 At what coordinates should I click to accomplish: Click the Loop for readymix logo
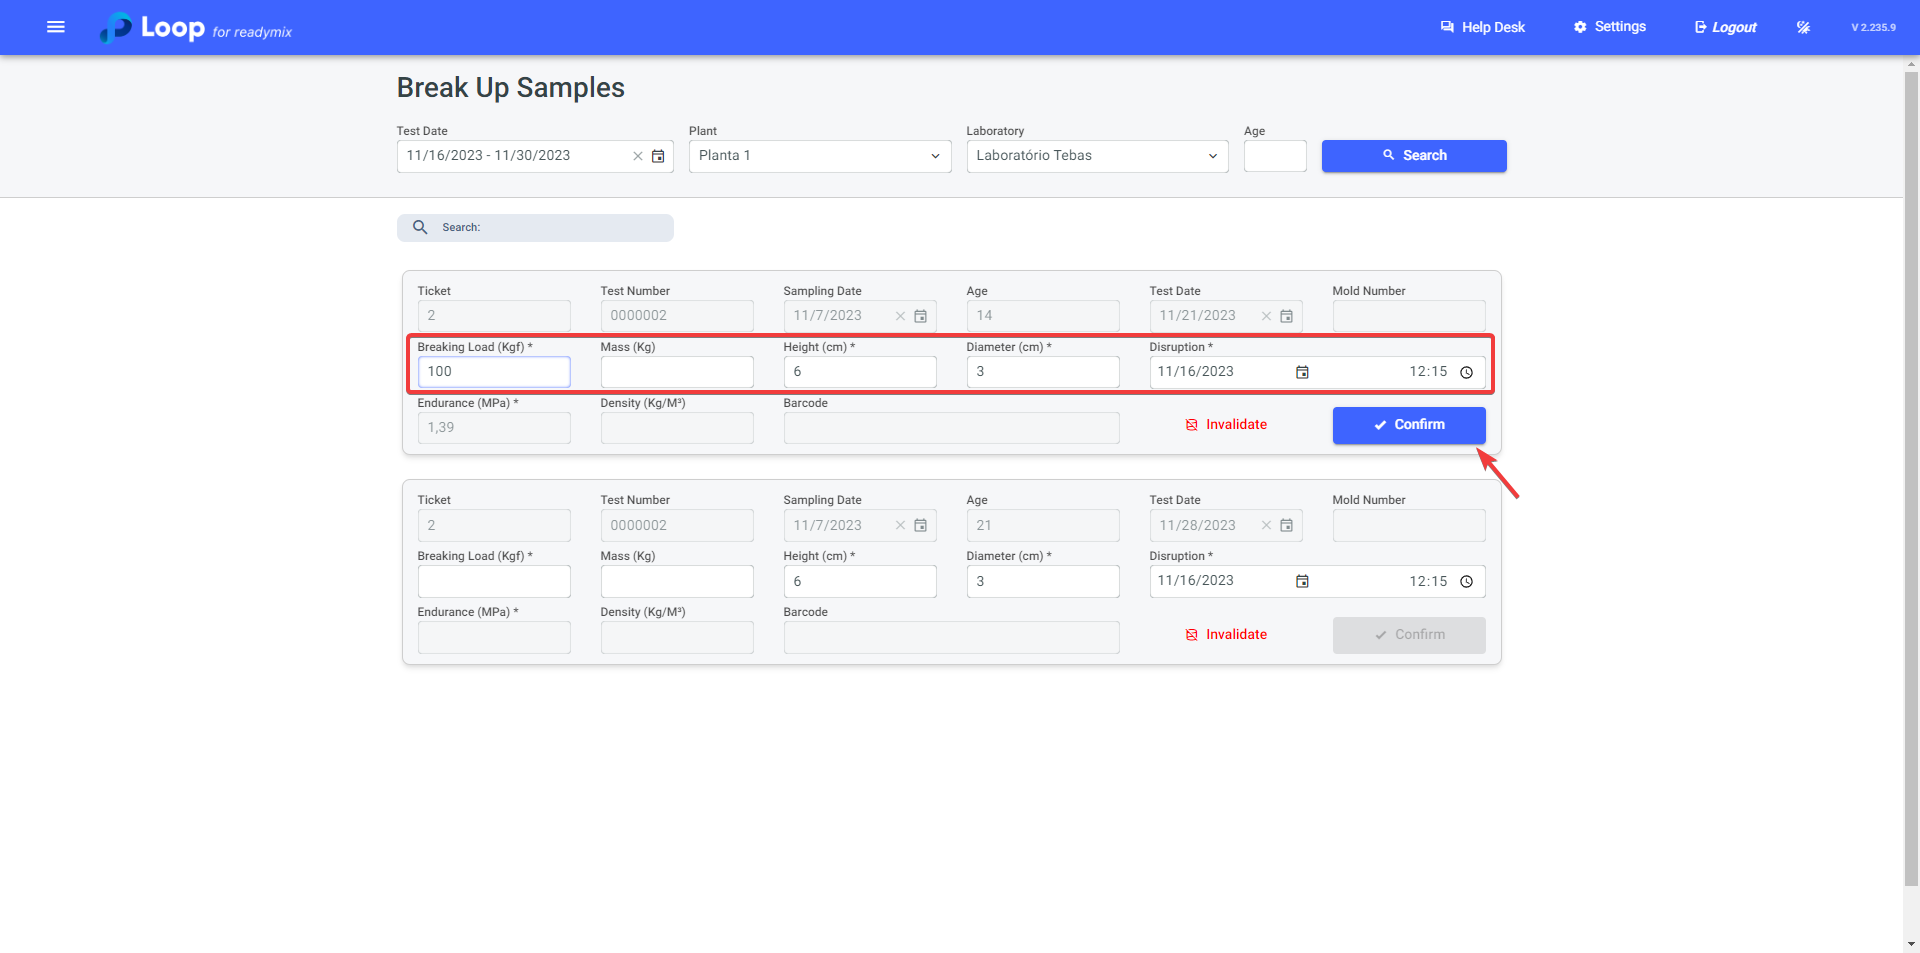tap(196, 28)
